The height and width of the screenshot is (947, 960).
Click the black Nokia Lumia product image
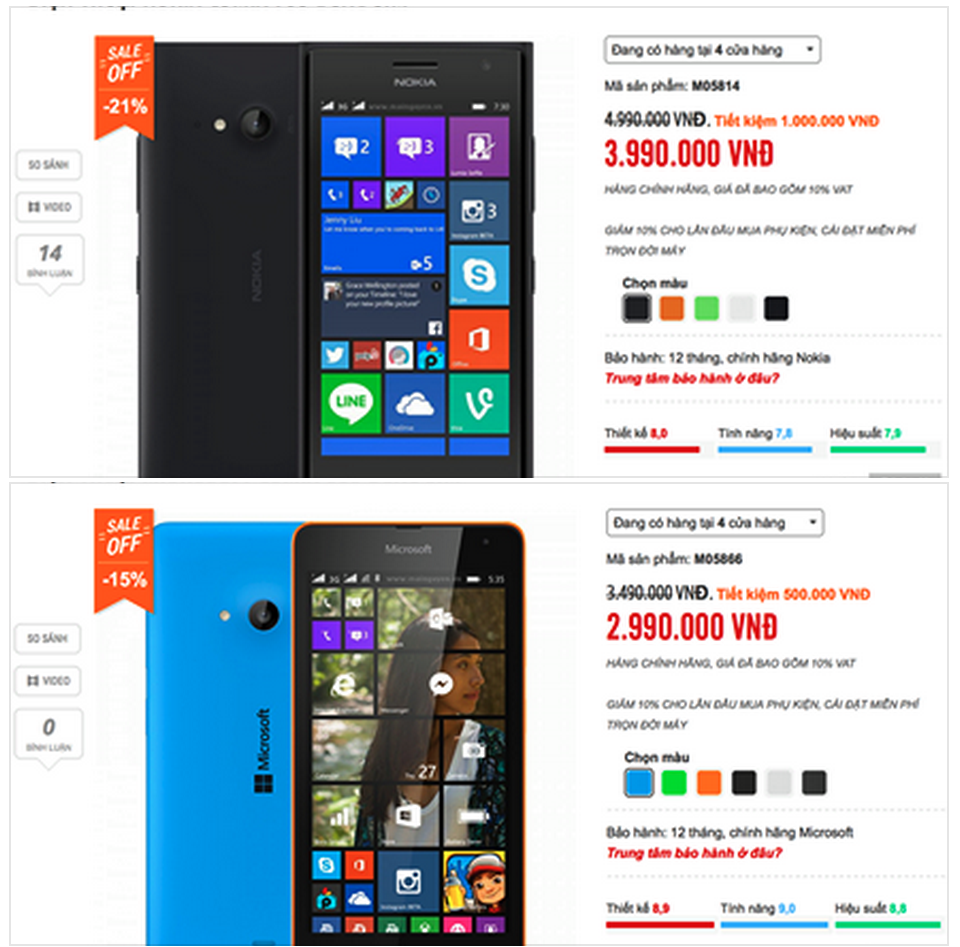(x=336, y=259)
